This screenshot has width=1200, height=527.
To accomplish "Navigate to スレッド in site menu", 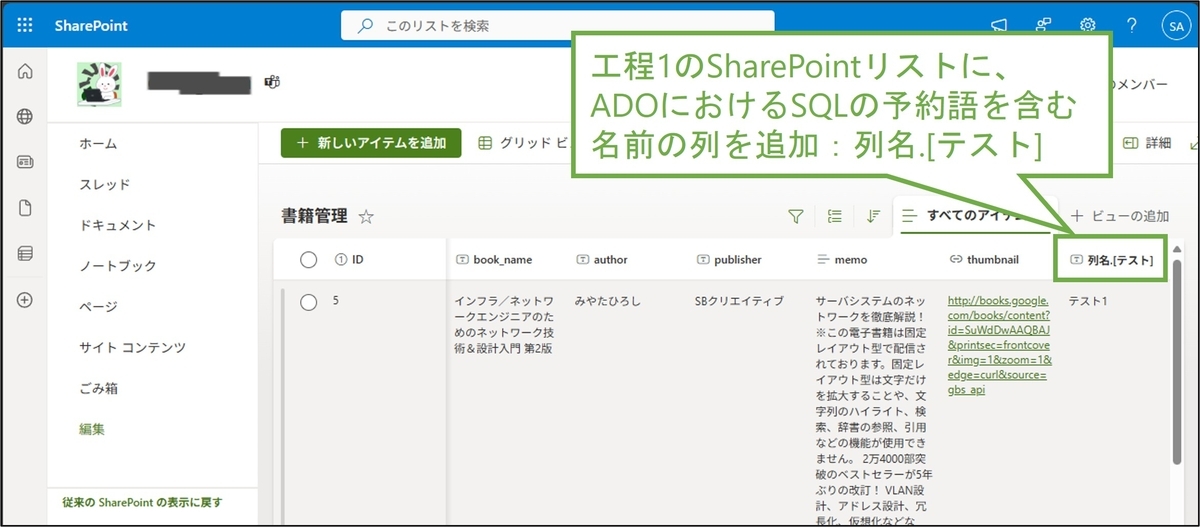I will 105,185.
